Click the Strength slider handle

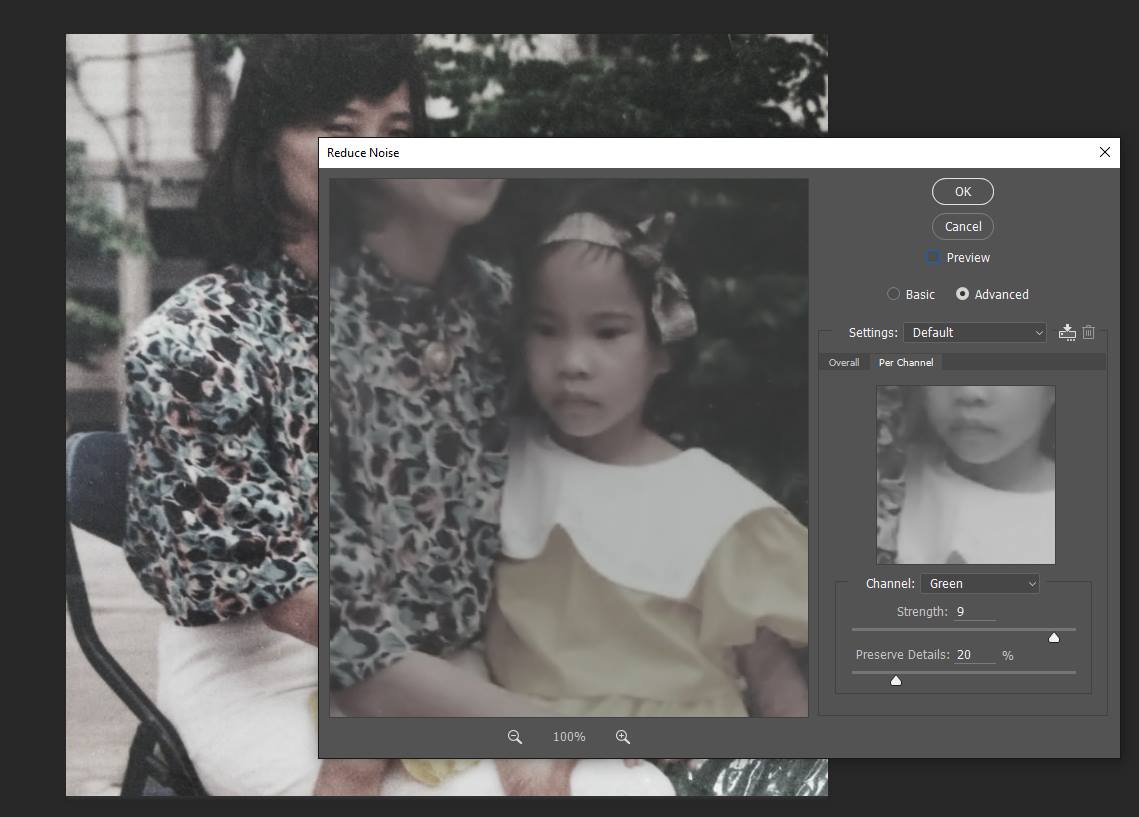tap(1053, 637)
